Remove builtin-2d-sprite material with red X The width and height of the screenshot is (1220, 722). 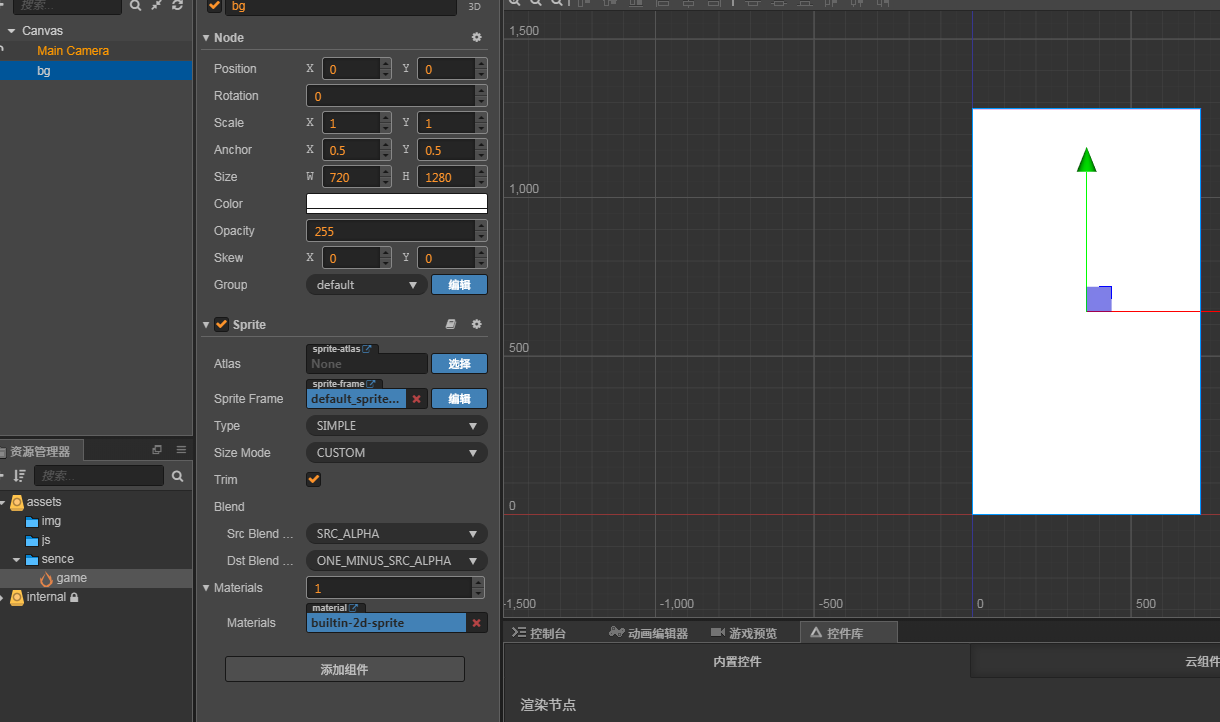point(476,623)
